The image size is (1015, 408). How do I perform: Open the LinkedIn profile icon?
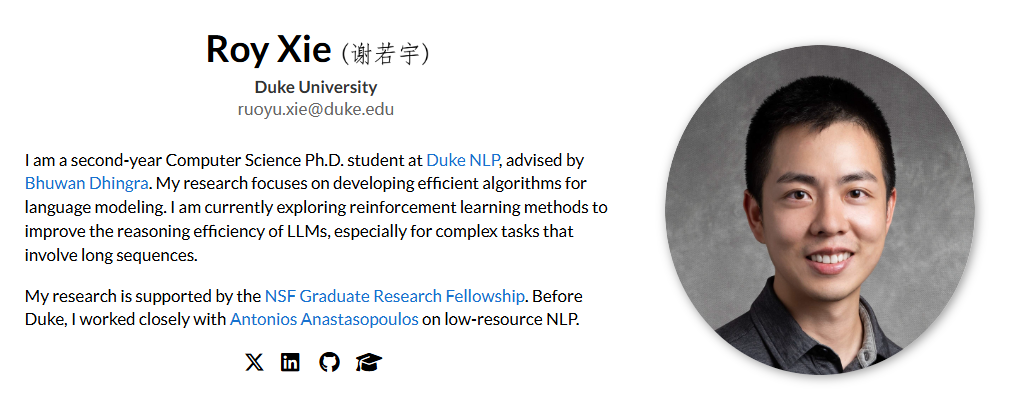pyautogui.click(x=290, y=362)
